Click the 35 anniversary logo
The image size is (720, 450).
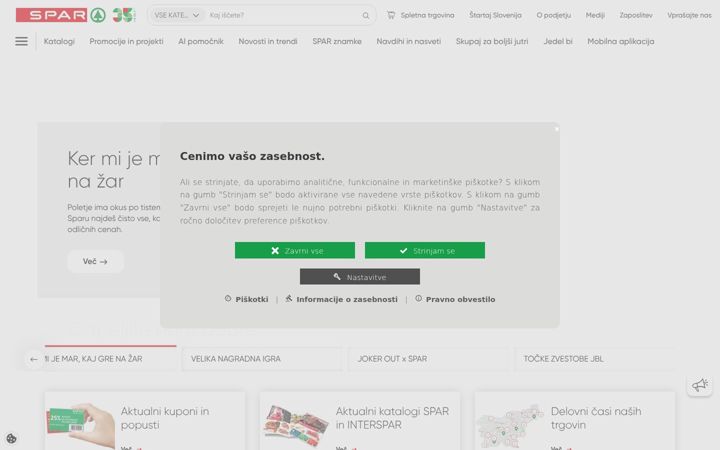[124, 15]
